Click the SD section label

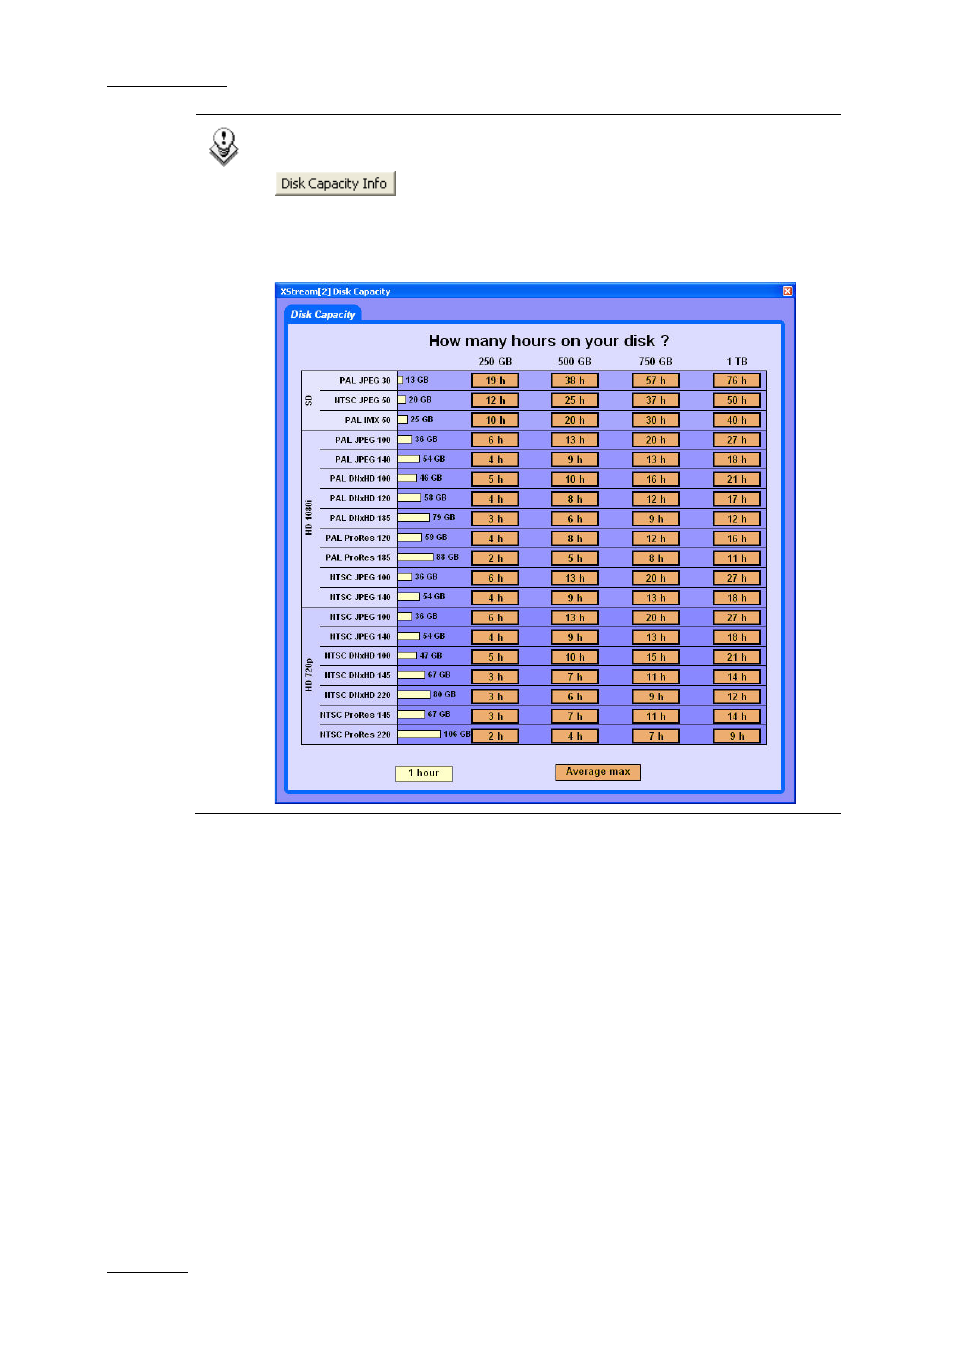click(x=309, y=400)
